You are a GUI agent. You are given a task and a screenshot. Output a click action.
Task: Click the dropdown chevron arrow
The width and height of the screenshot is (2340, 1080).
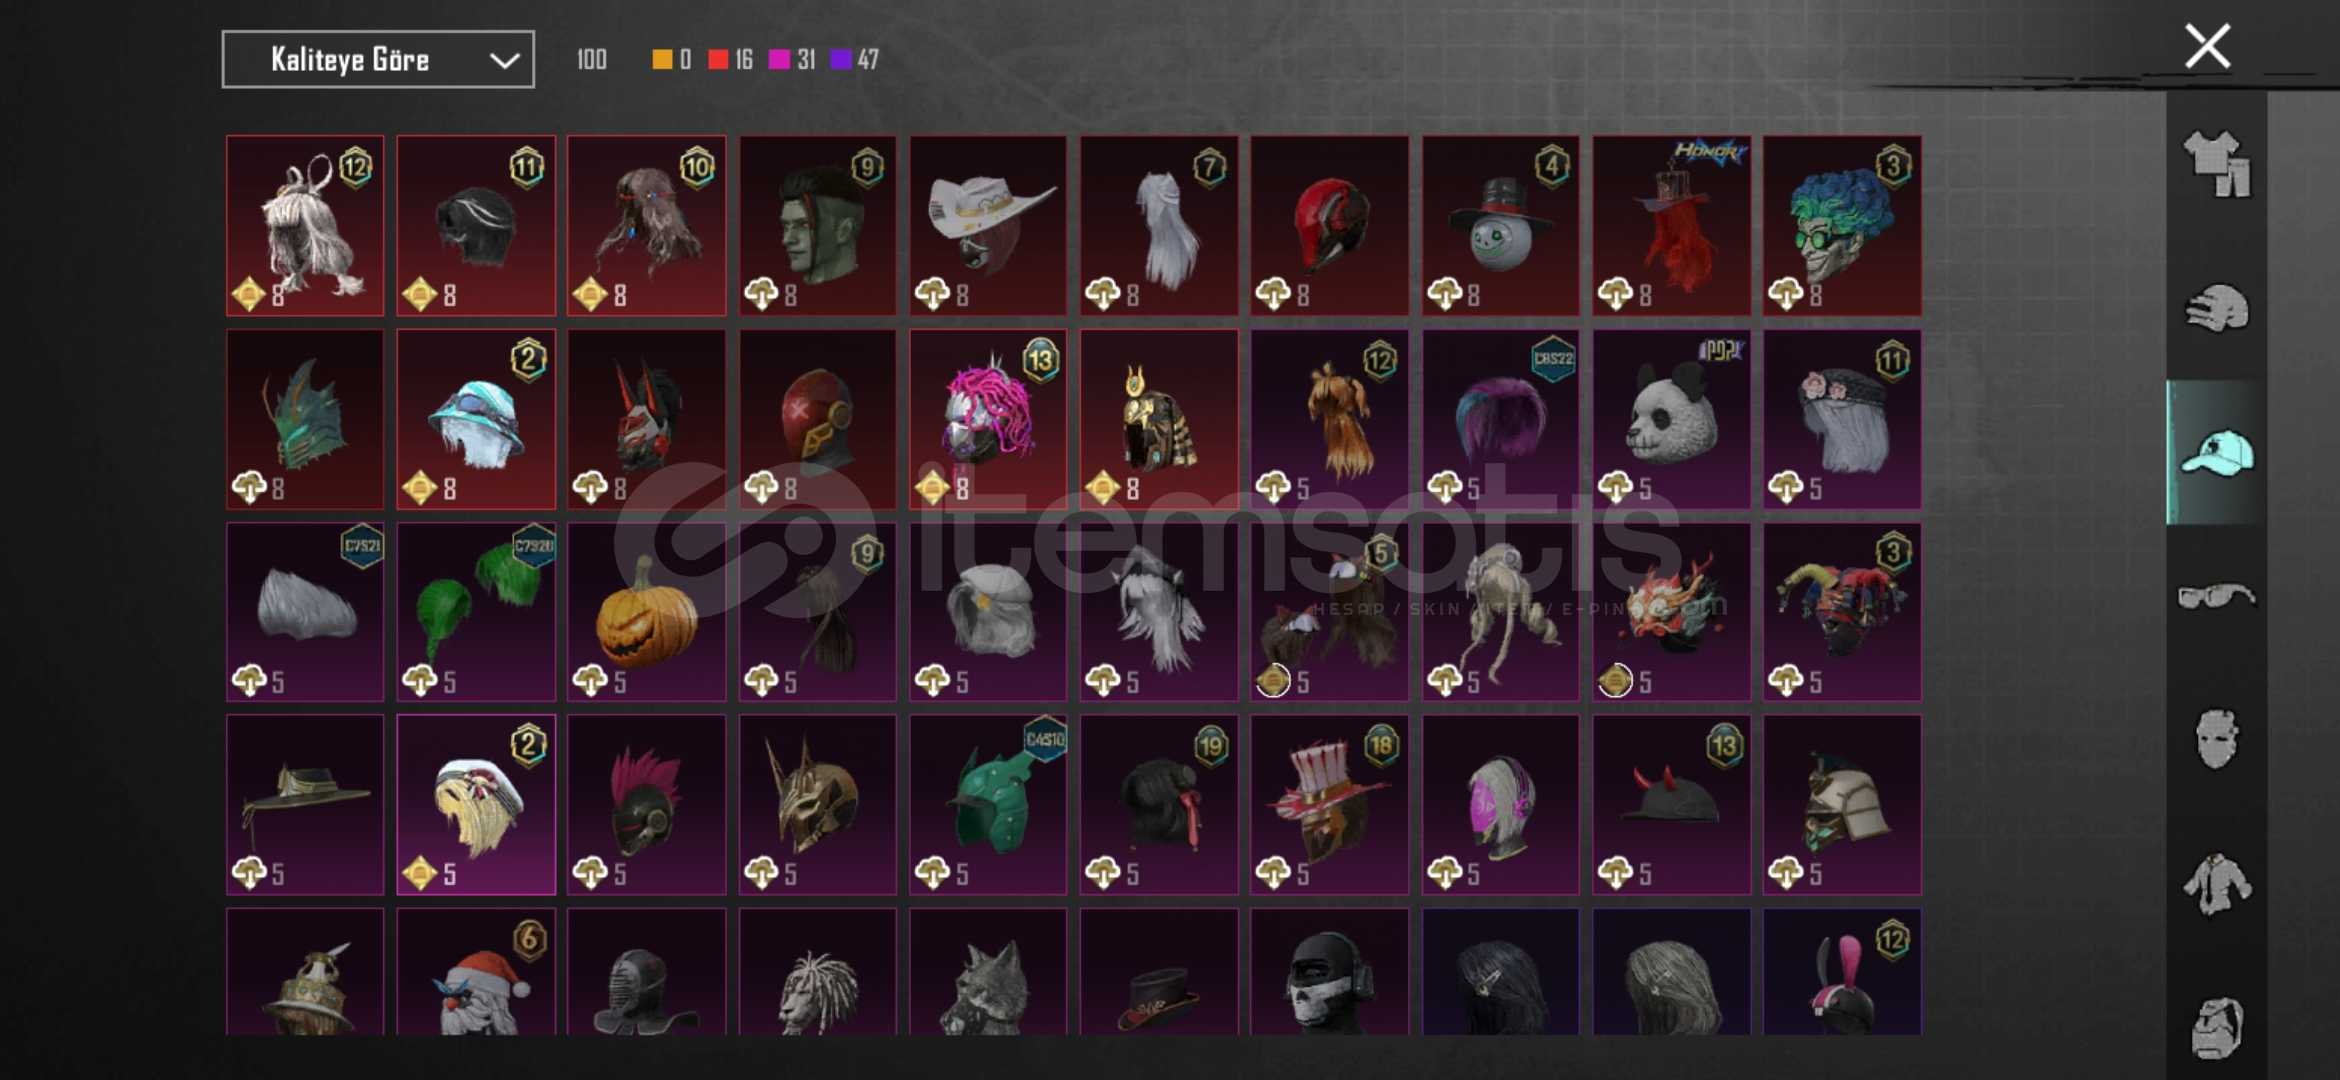coord(504,61)
